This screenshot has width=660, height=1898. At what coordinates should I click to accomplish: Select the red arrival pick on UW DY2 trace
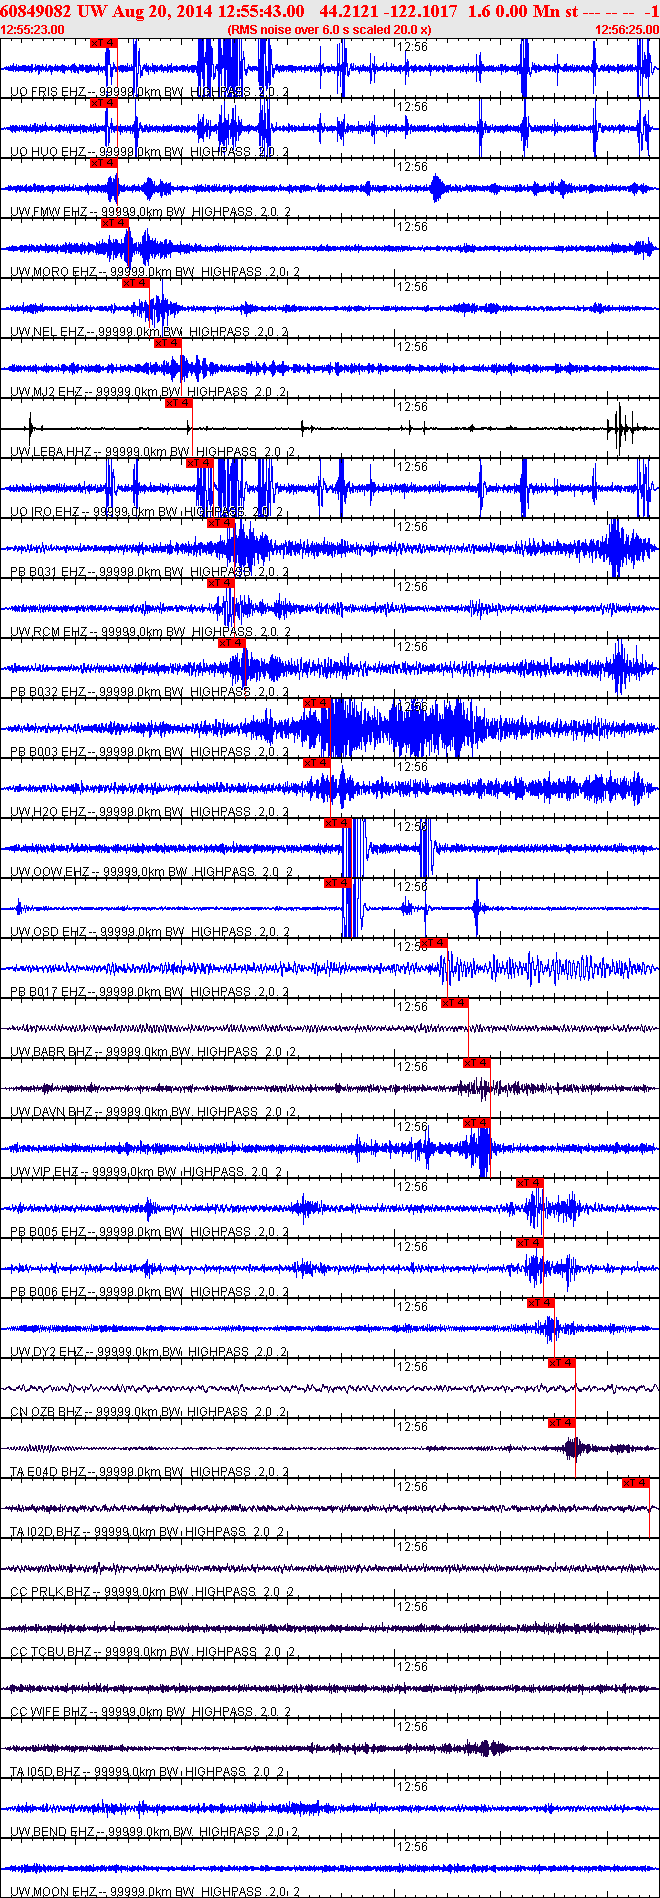tap(541, 1303)
